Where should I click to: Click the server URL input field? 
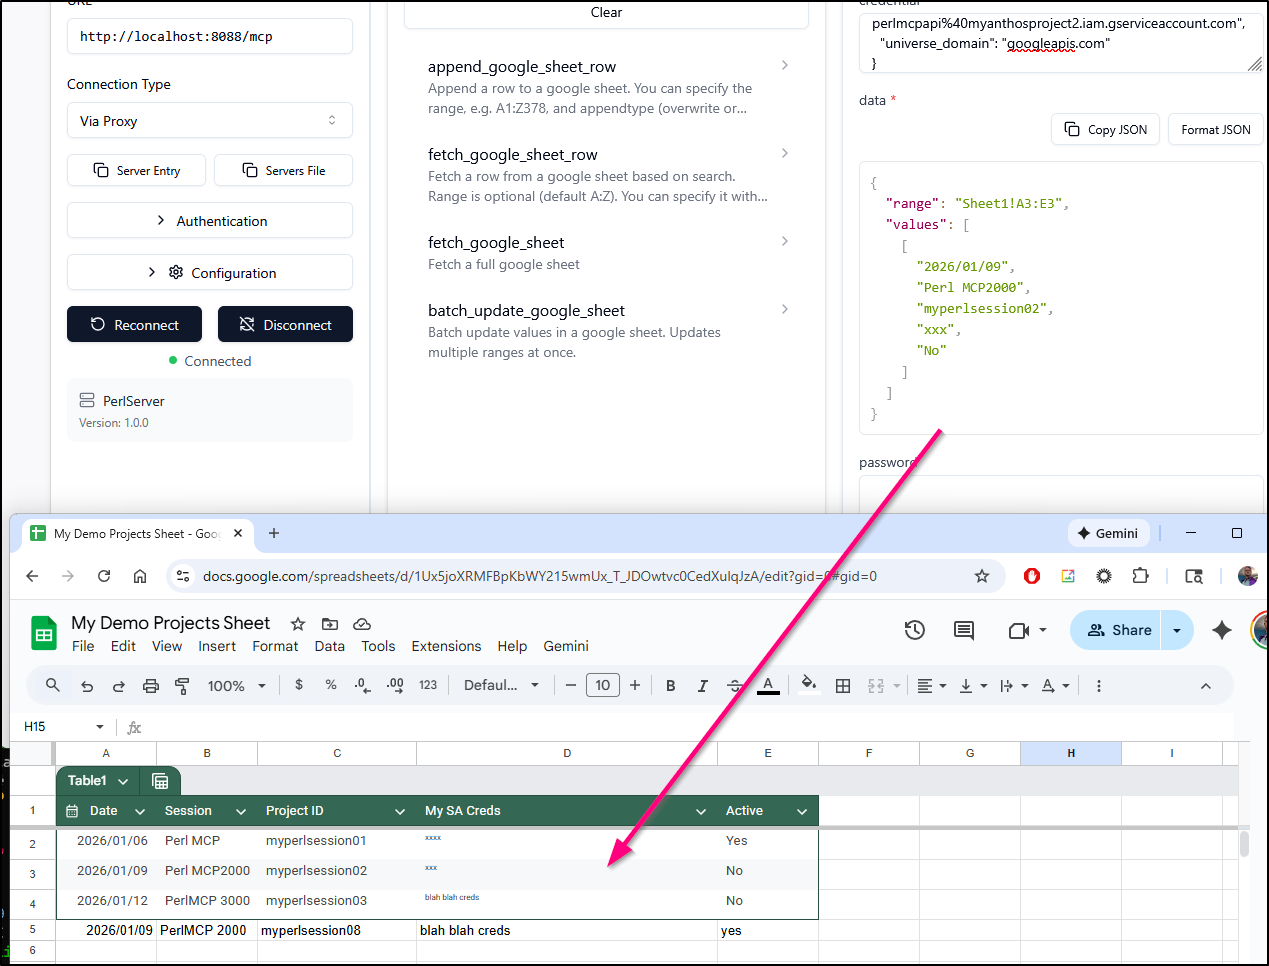point(209,37)
